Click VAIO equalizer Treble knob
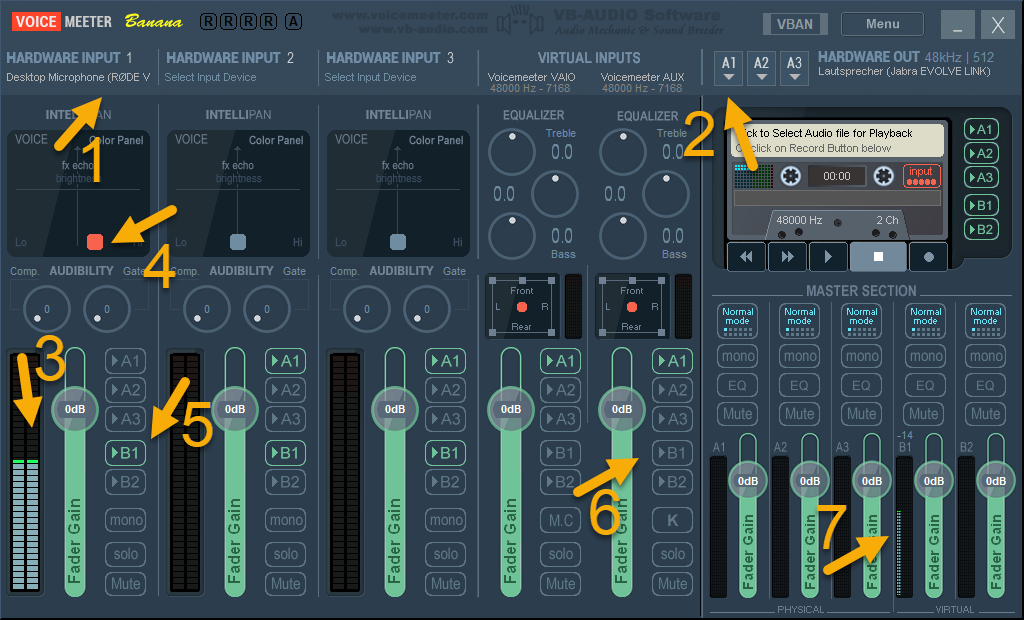The height and width of the screenshot is (620, 1024). [x=511, y=152]
